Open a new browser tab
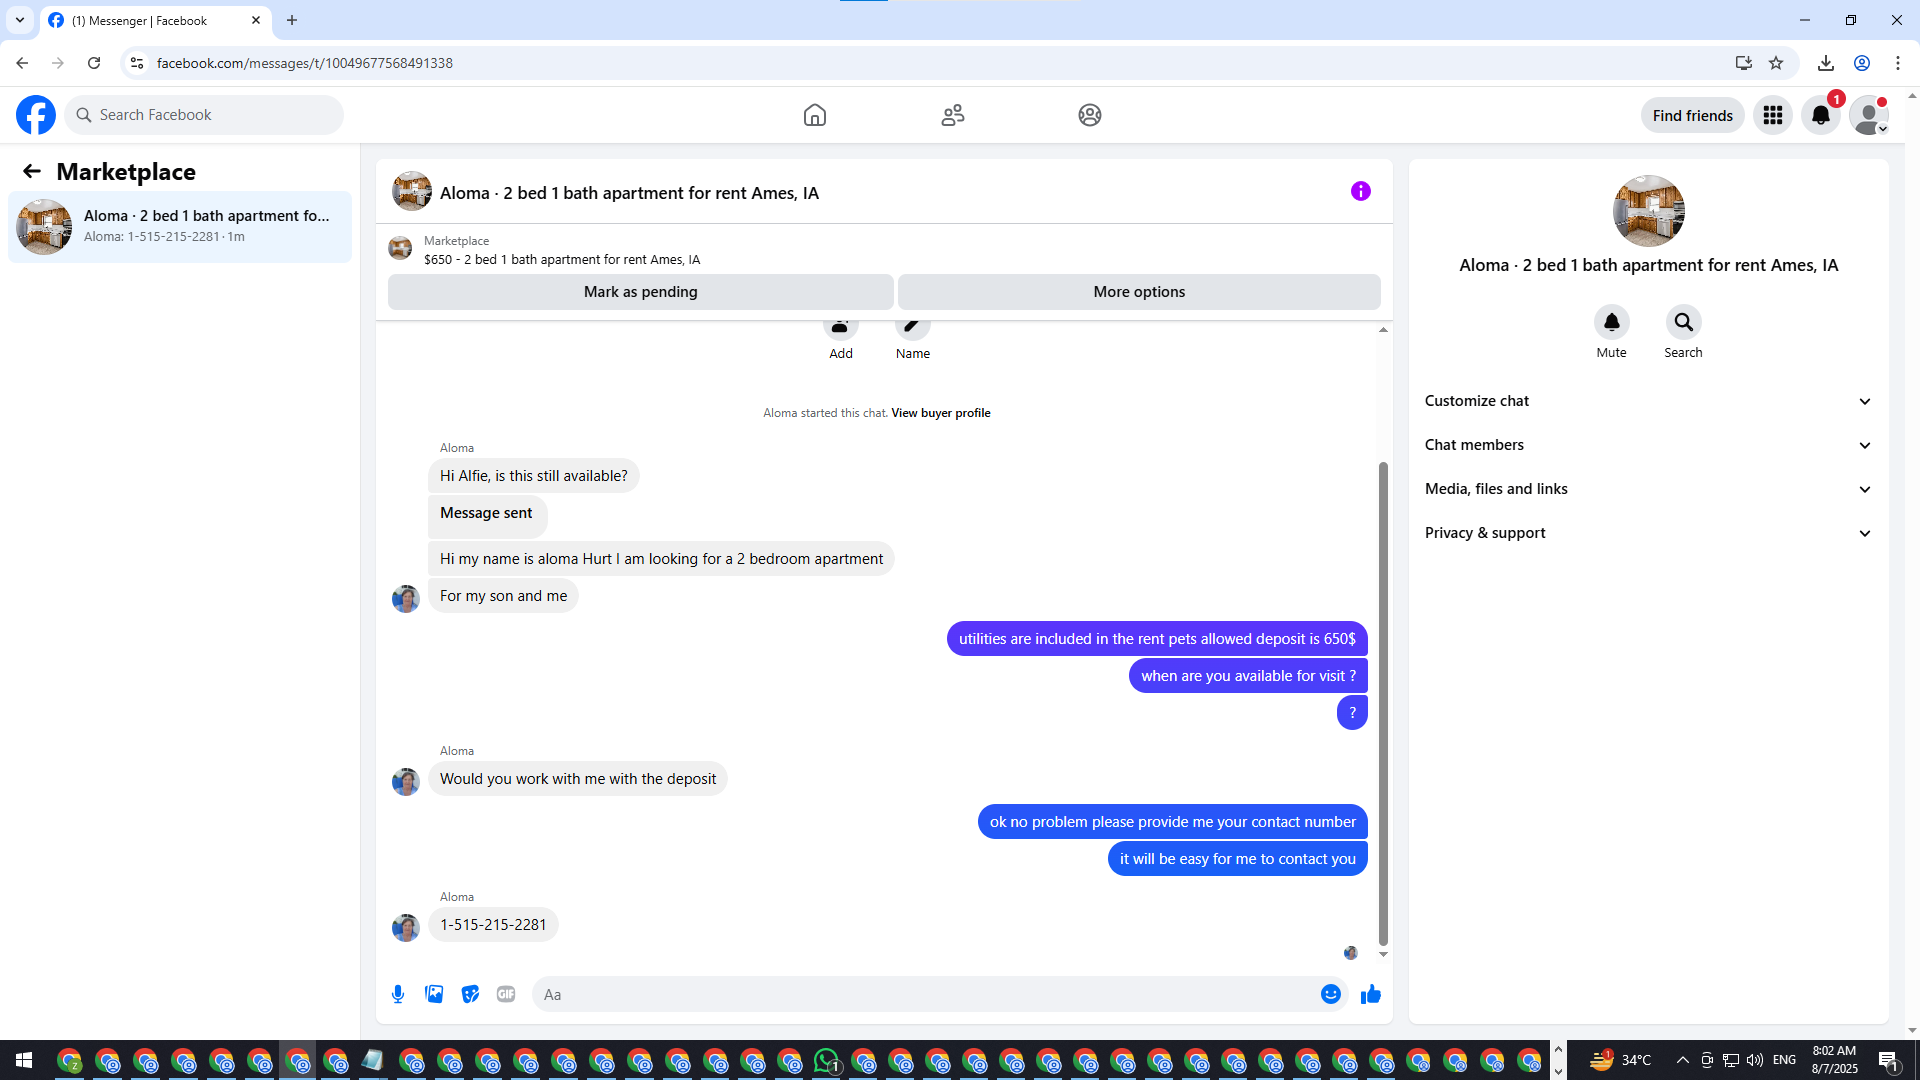1920x1080 pixels. tap(292, 20)
